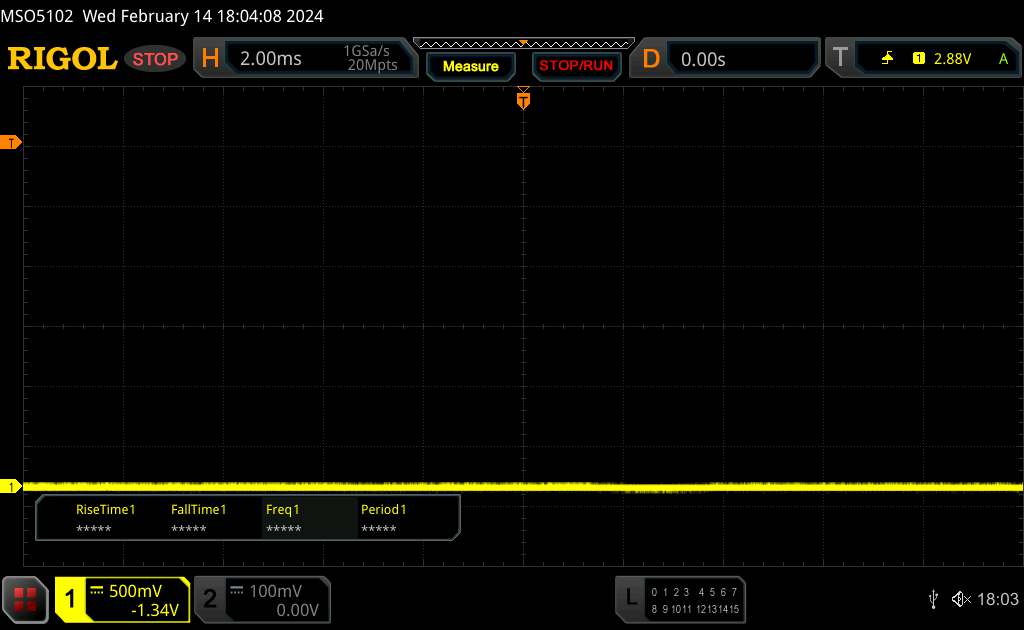Click the USB connection status icon
Image resolution: width=1024 pixels, height=630 pixels.
[933, 599]
